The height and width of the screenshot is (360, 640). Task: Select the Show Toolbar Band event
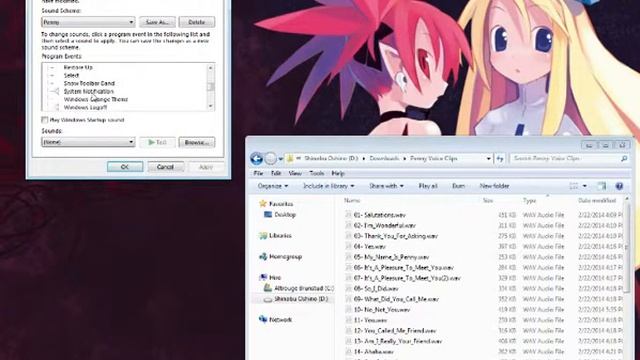[x=89, y=83]
